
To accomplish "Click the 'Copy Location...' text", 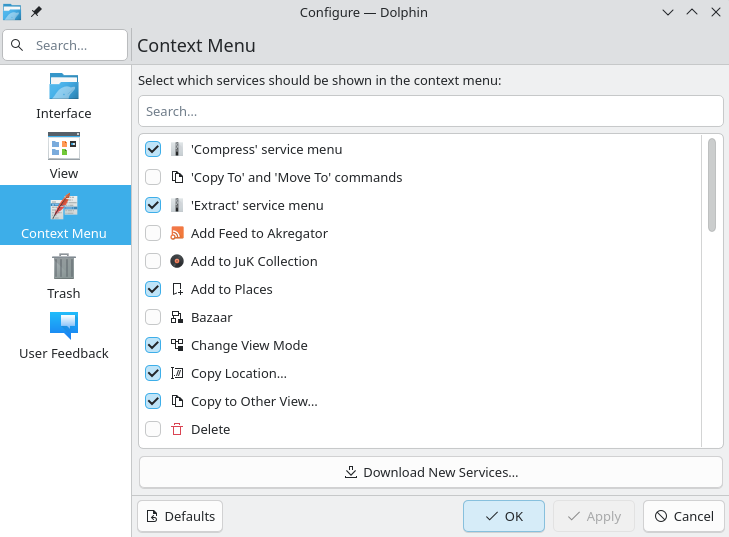I will (x=239, y=373).
